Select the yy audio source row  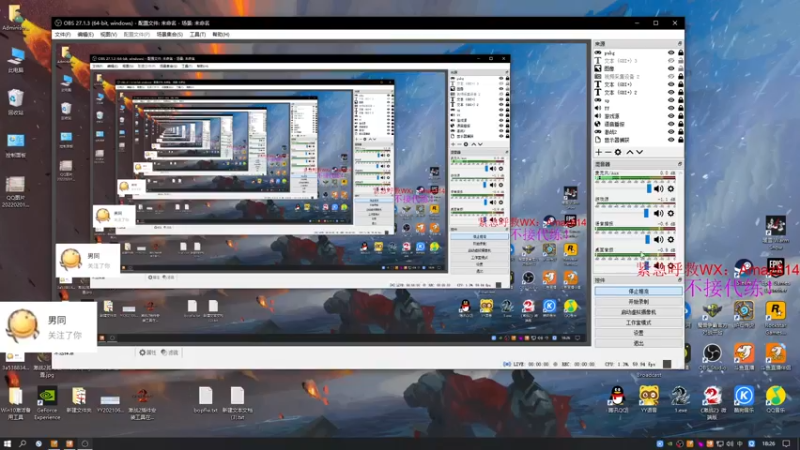[x=638, y=108]
